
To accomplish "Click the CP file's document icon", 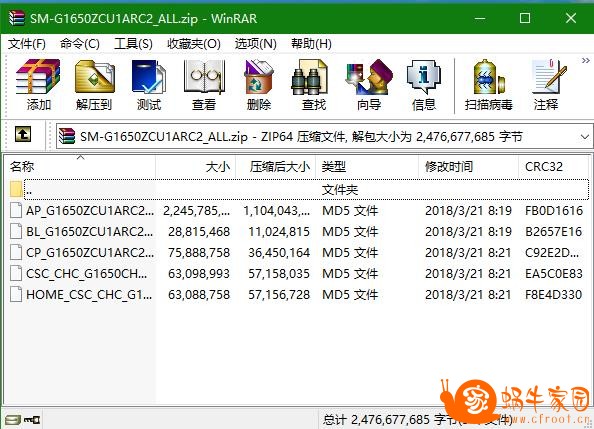I will [x=16, y=252].
